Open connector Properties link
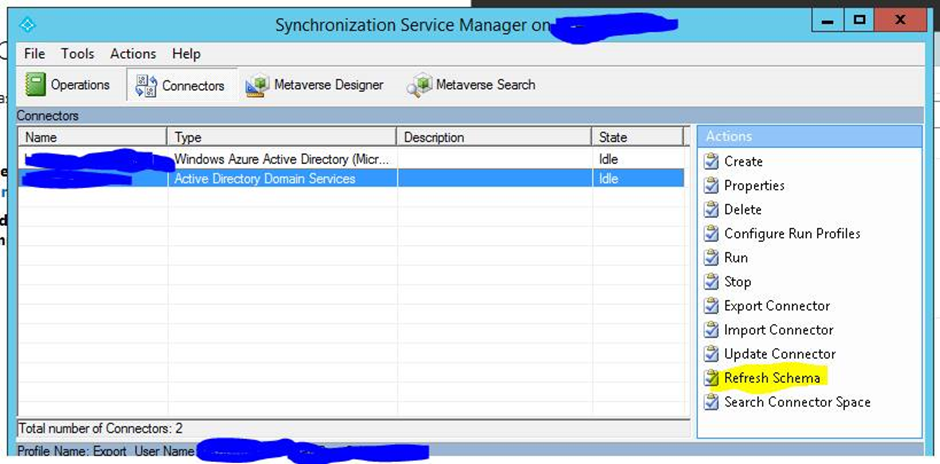This screenshot has width=940, height=464. tap(754, 186)
